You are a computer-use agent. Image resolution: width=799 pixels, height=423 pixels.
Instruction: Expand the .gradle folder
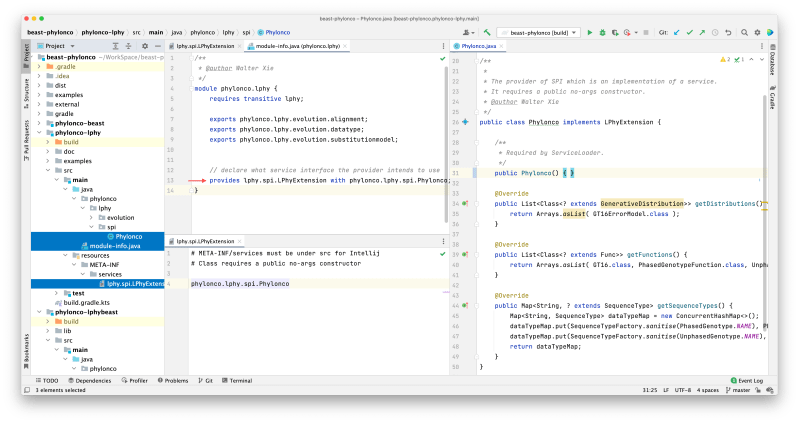39,66
